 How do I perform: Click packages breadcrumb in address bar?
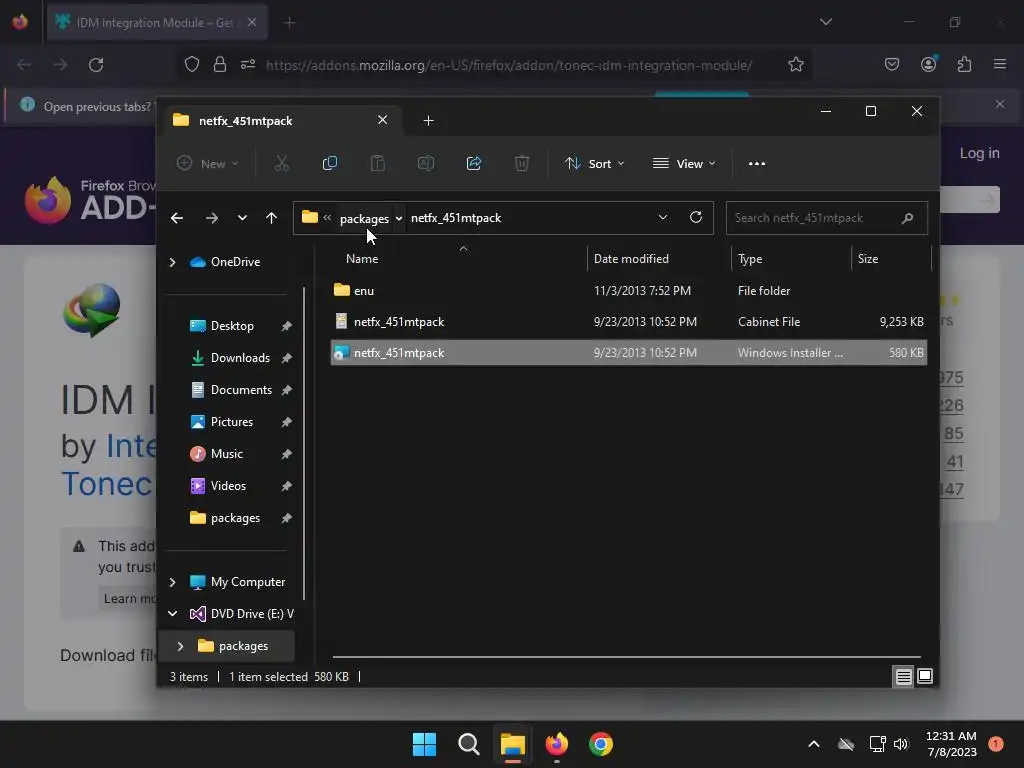coord(364,218)
